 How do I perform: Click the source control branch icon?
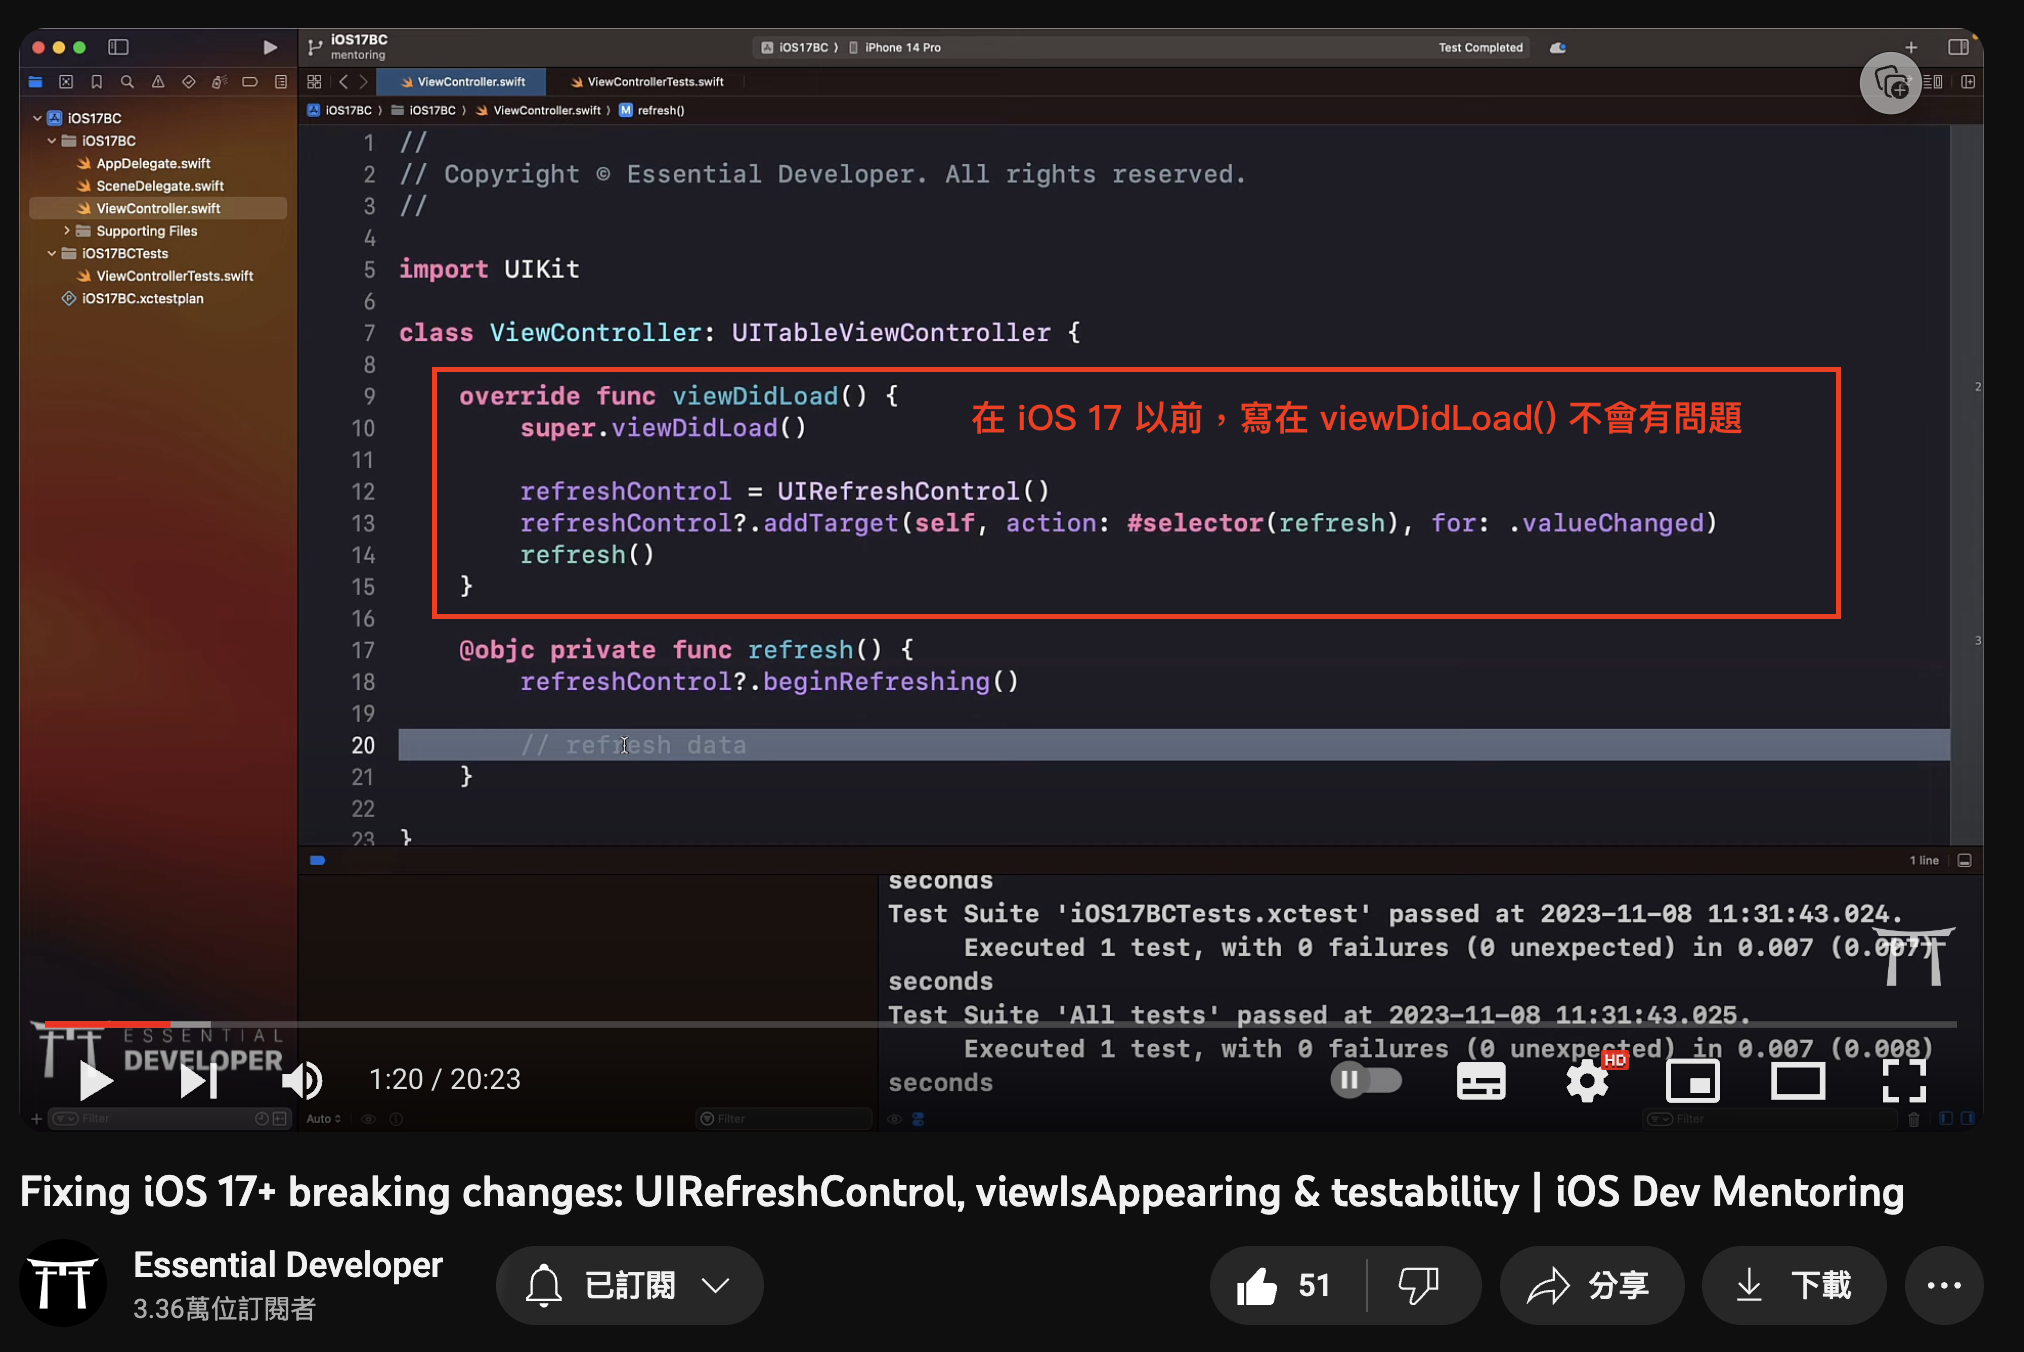pos(315,47)
